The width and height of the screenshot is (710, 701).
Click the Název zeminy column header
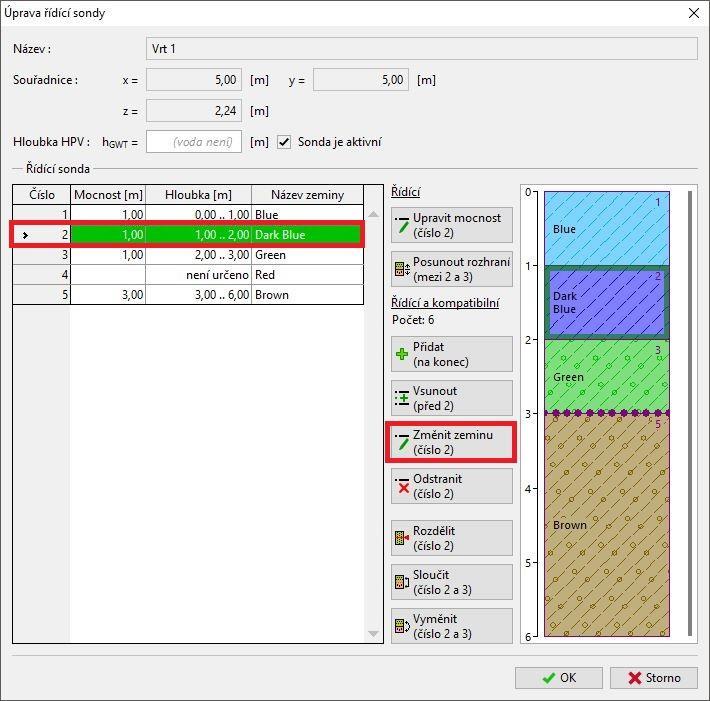[x=307, y=195]
